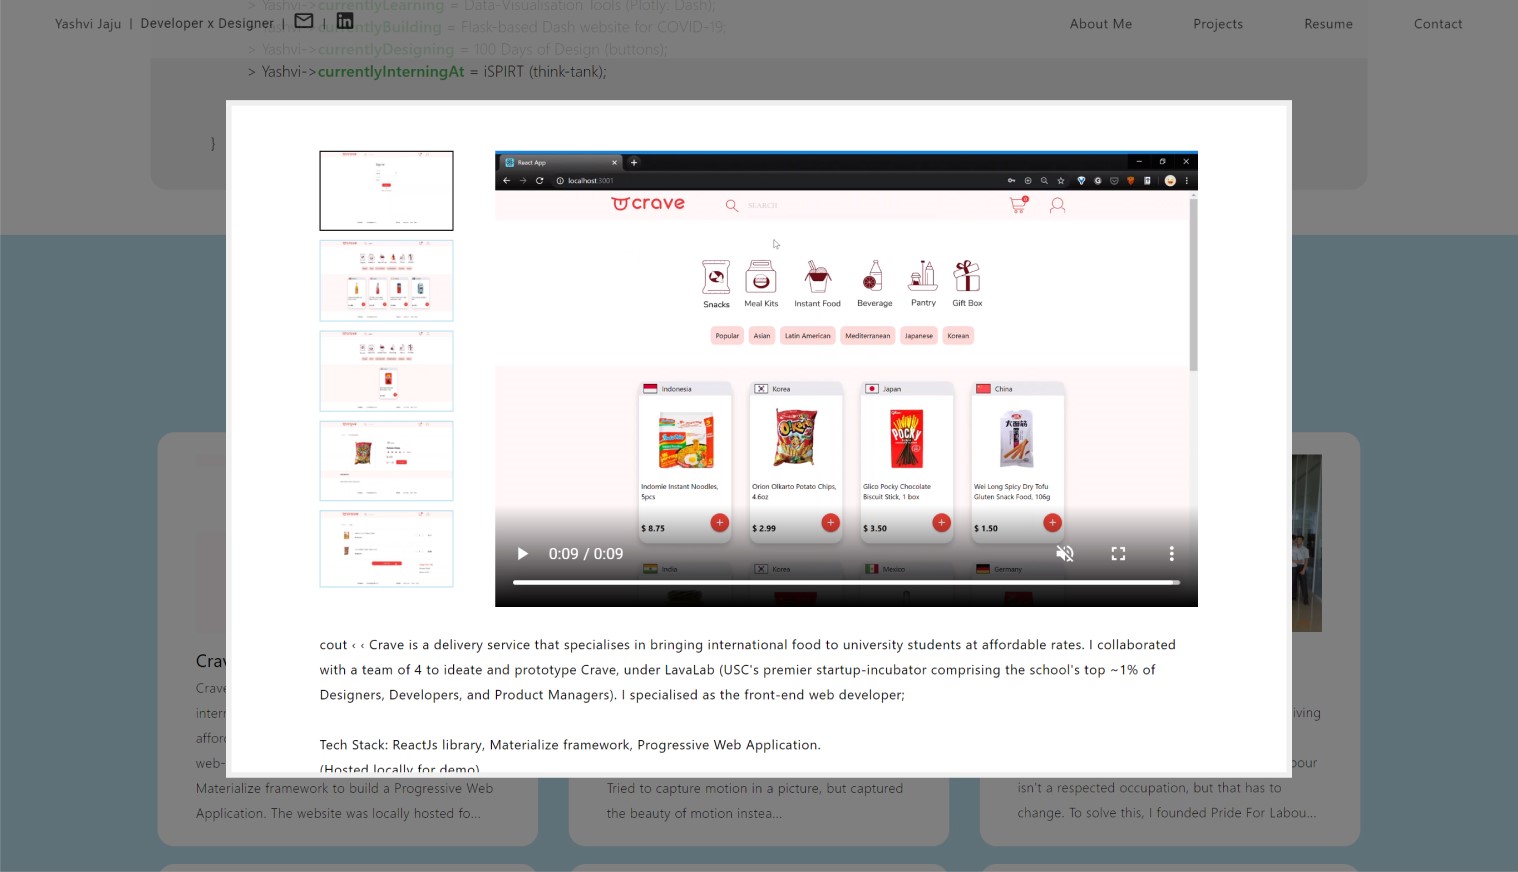Select the first thumbnail showing the sign-in page
The height and width of the screenshot is (872, 1518).
pyautogui.click(x=386, y=191)
